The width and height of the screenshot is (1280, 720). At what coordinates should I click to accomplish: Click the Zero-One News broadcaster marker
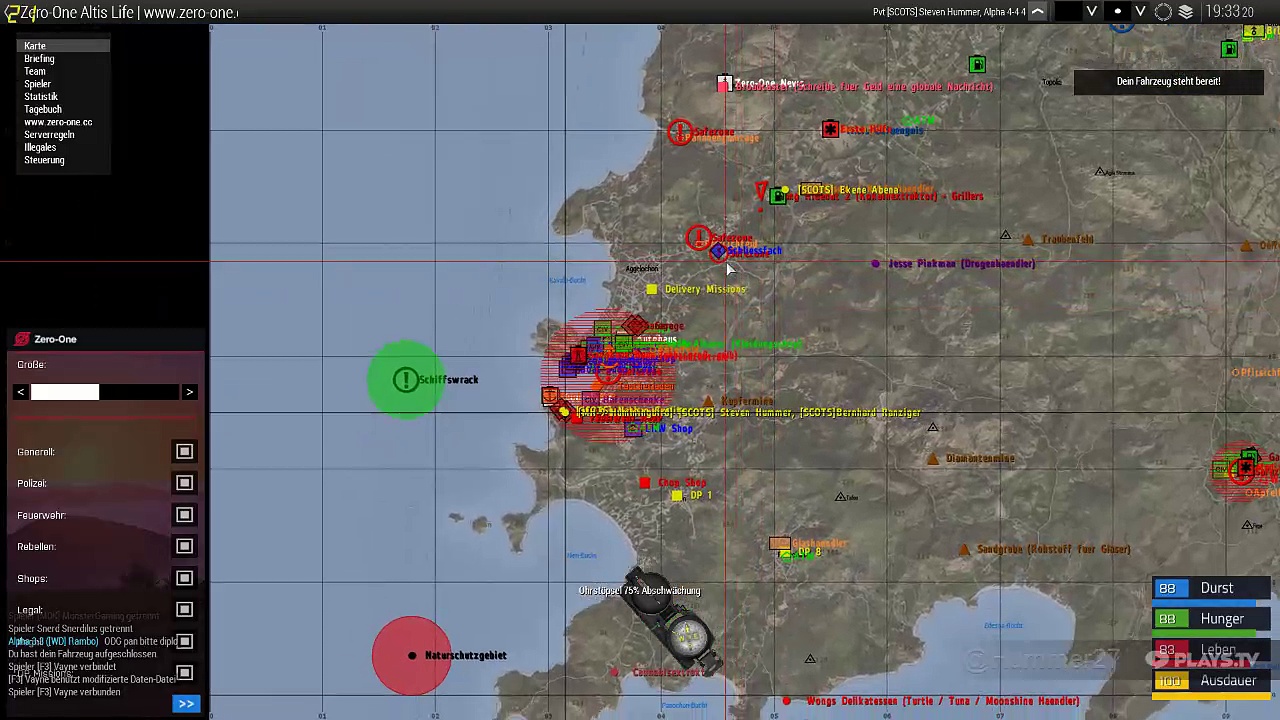pos(724,85)
